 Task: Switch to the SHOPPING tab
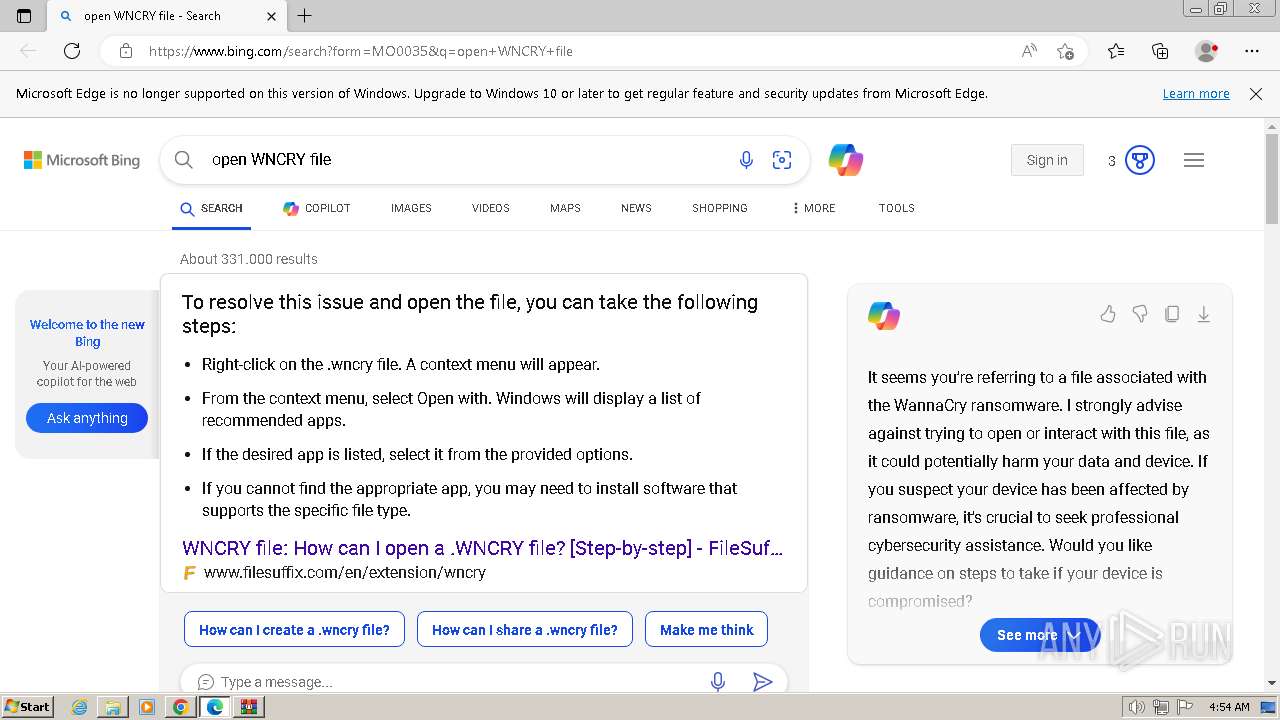point(720,208)
